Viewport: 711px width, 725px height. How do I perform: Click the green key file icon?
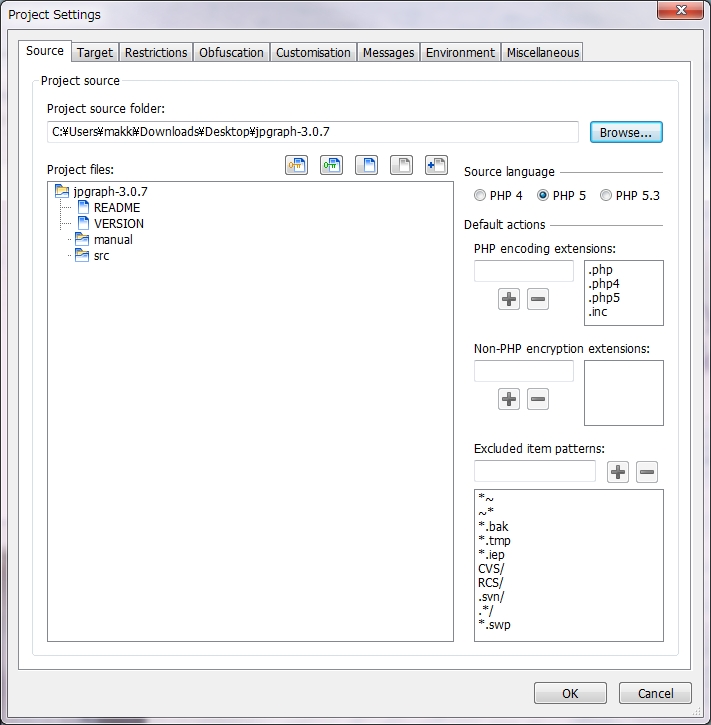pos(331,166)
